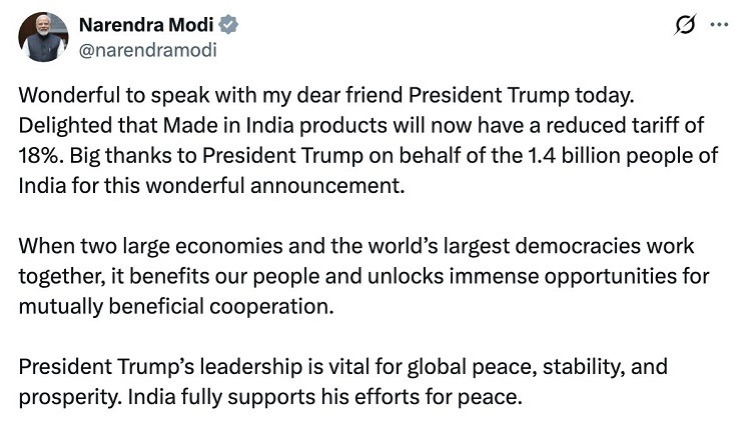Click Narendra Modi's profile picture
Viewport: 749px width, 432px height.
(x=41, y=37)
